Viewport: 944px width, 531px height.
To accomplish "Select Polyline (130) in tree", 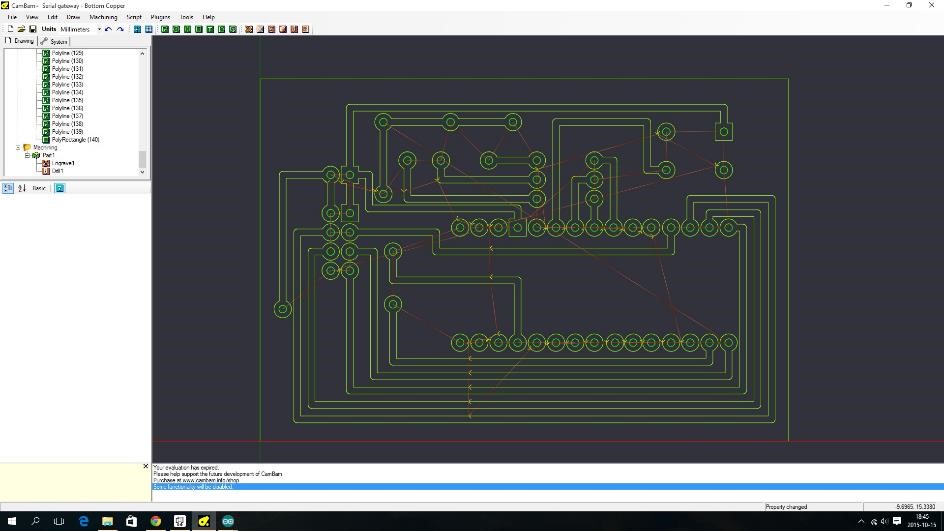I will tap(67, 61).
